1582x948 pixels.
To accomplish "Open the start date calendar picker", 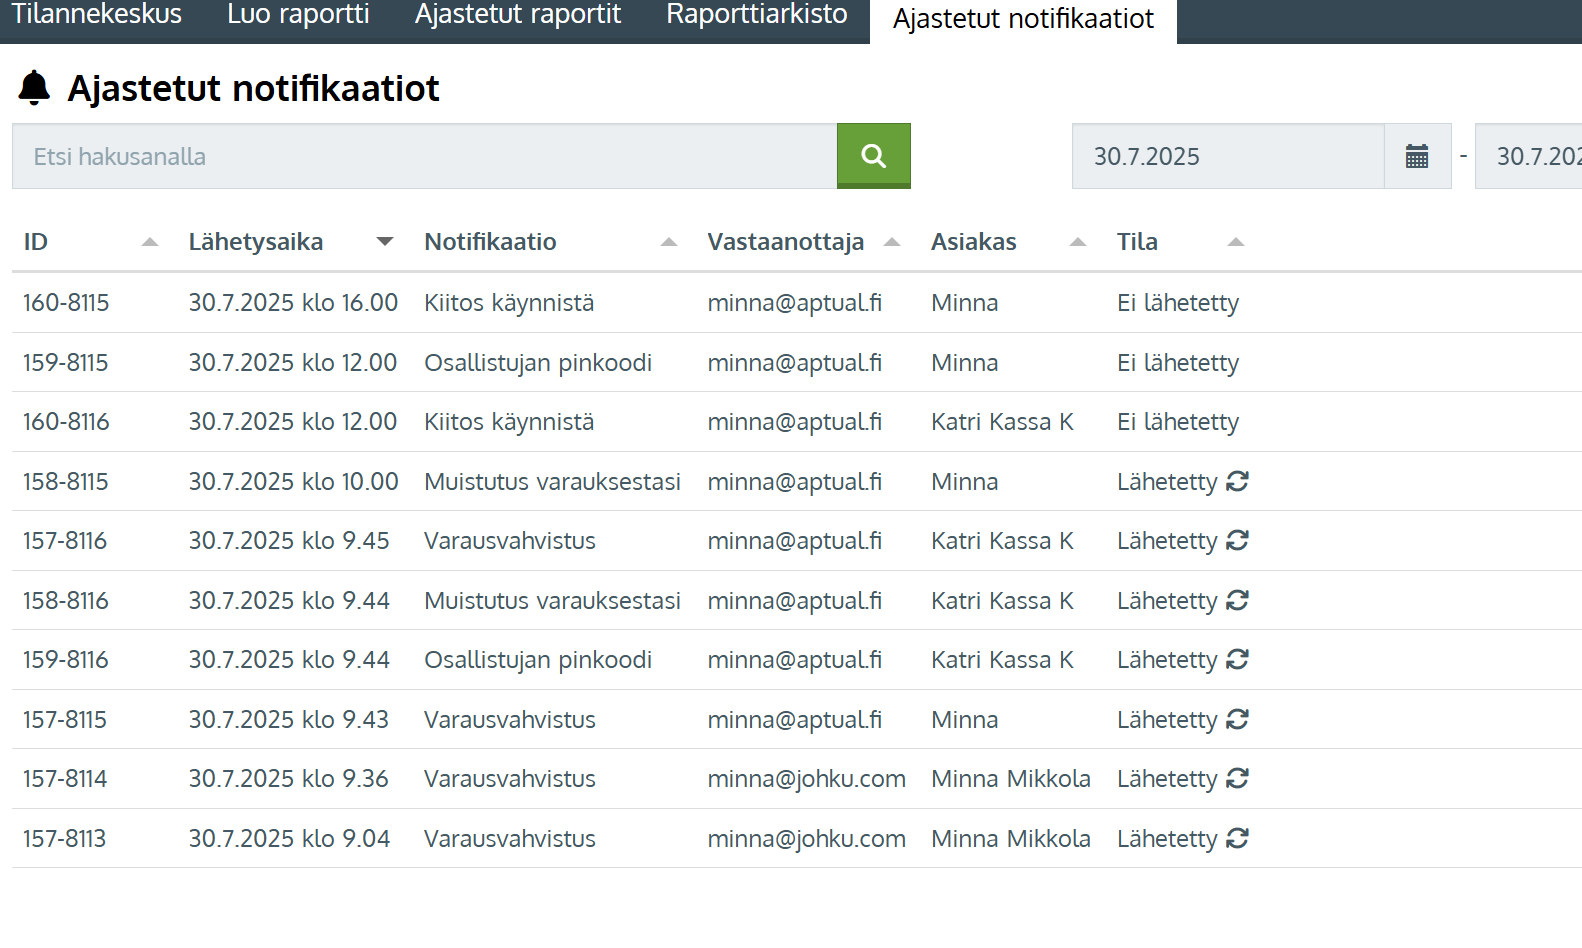I will (x=1417, y=156).
